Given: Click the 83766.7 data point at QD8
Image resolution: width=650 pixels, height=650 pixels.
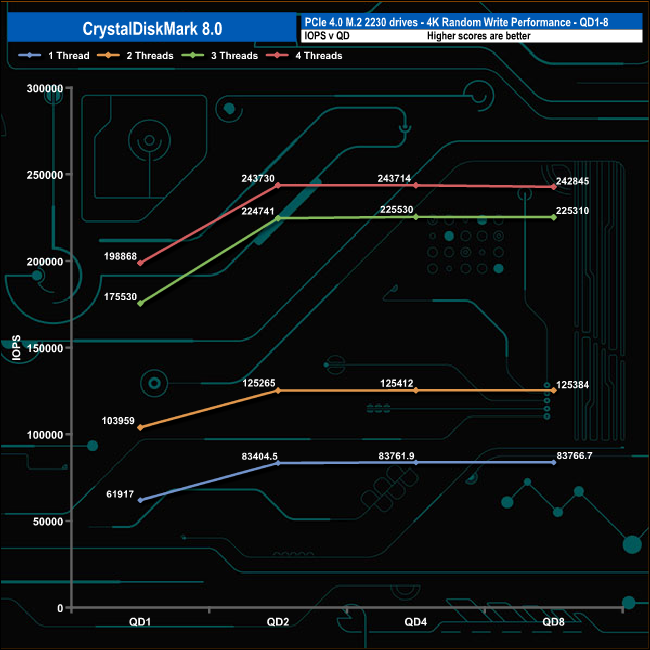Looking at the screenshot, I should coord(554,462).
